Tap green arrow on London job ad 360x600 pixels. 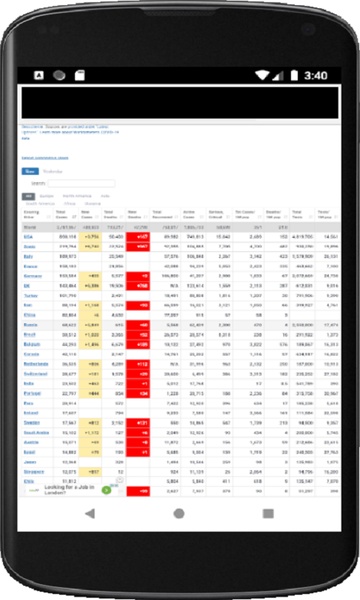point(107,490)
